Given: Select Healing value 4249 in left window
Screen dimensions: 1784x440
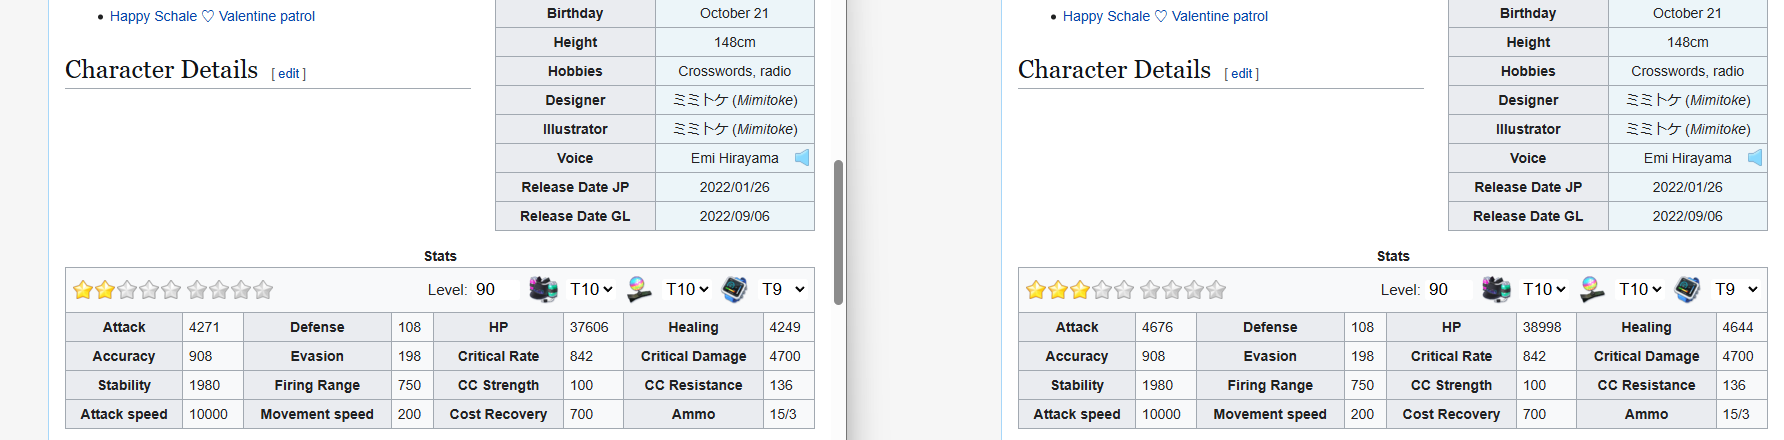Looking at the screenshot, I should tap(785, 327).
